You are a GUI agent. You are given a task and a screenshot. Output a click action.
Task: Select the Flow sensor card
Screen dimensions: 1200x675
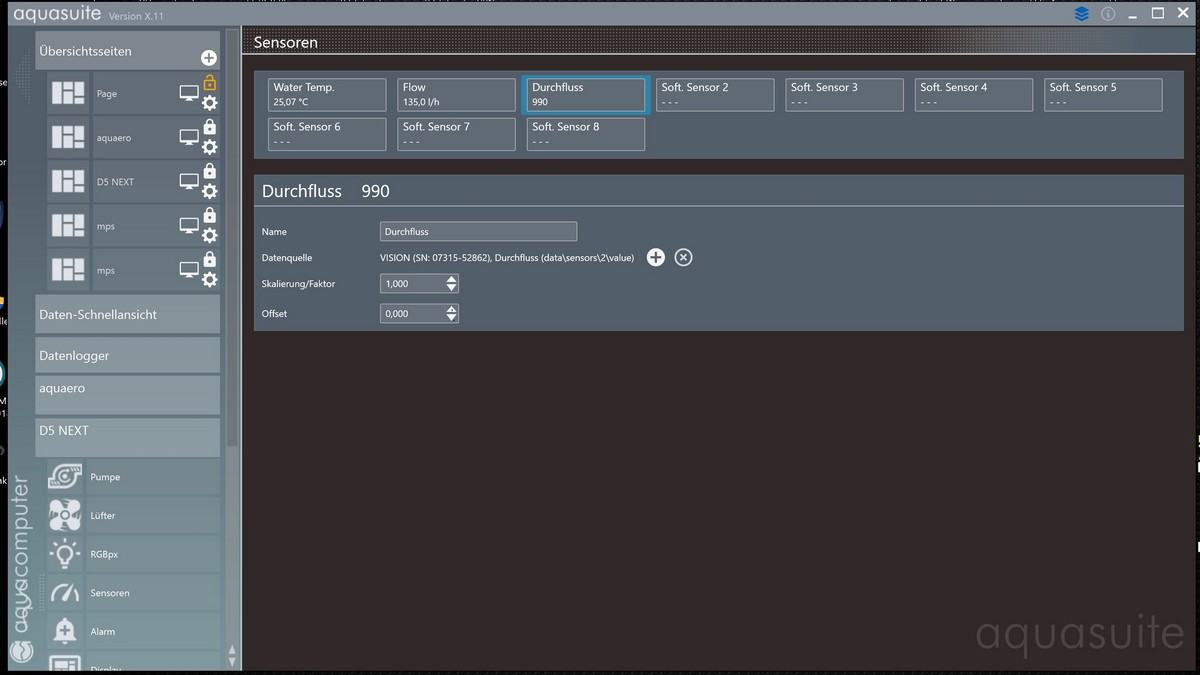[x=457, y=94]
